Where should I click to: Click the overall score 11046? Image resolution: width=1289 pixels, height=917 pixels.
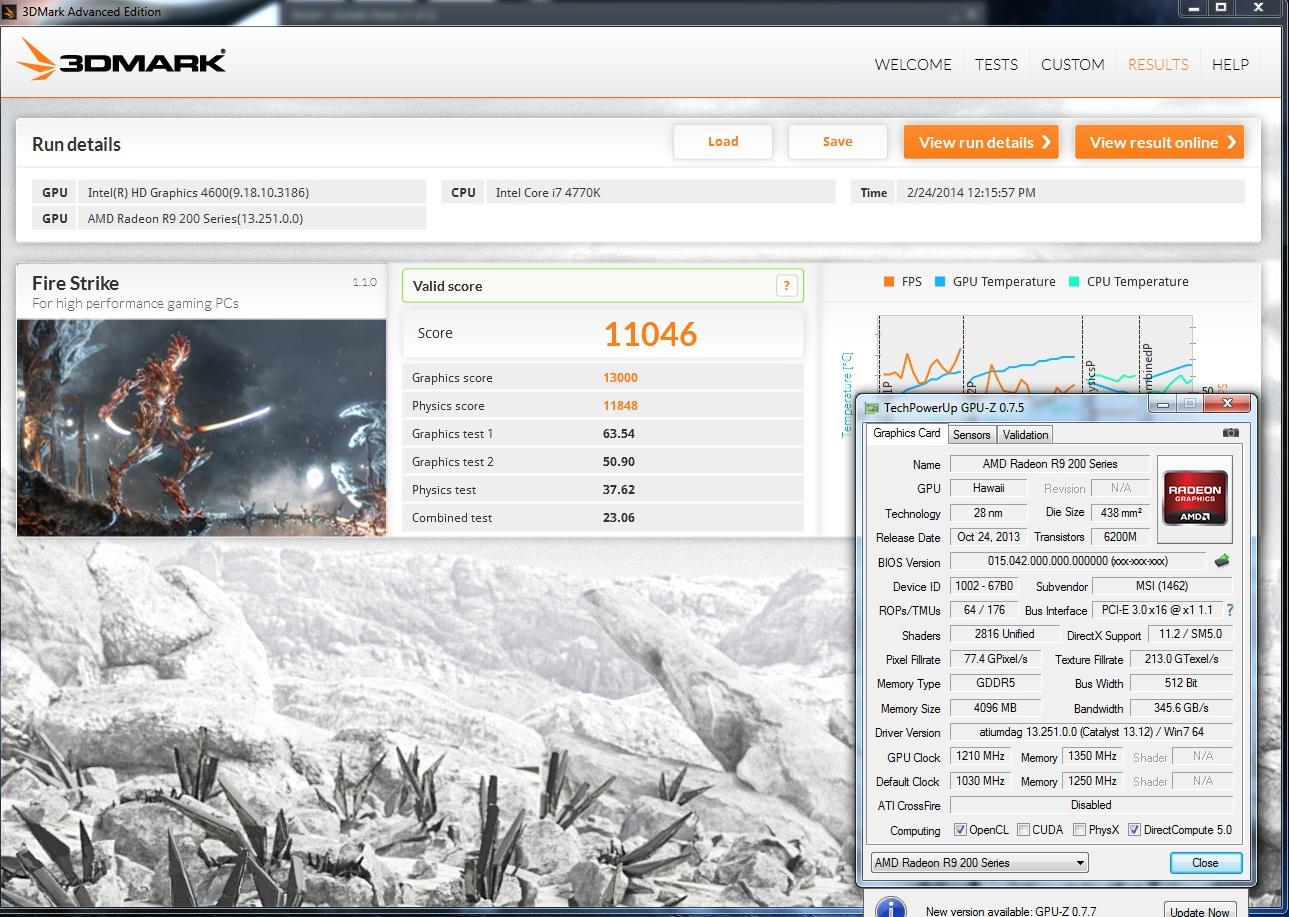click(650, 334)
